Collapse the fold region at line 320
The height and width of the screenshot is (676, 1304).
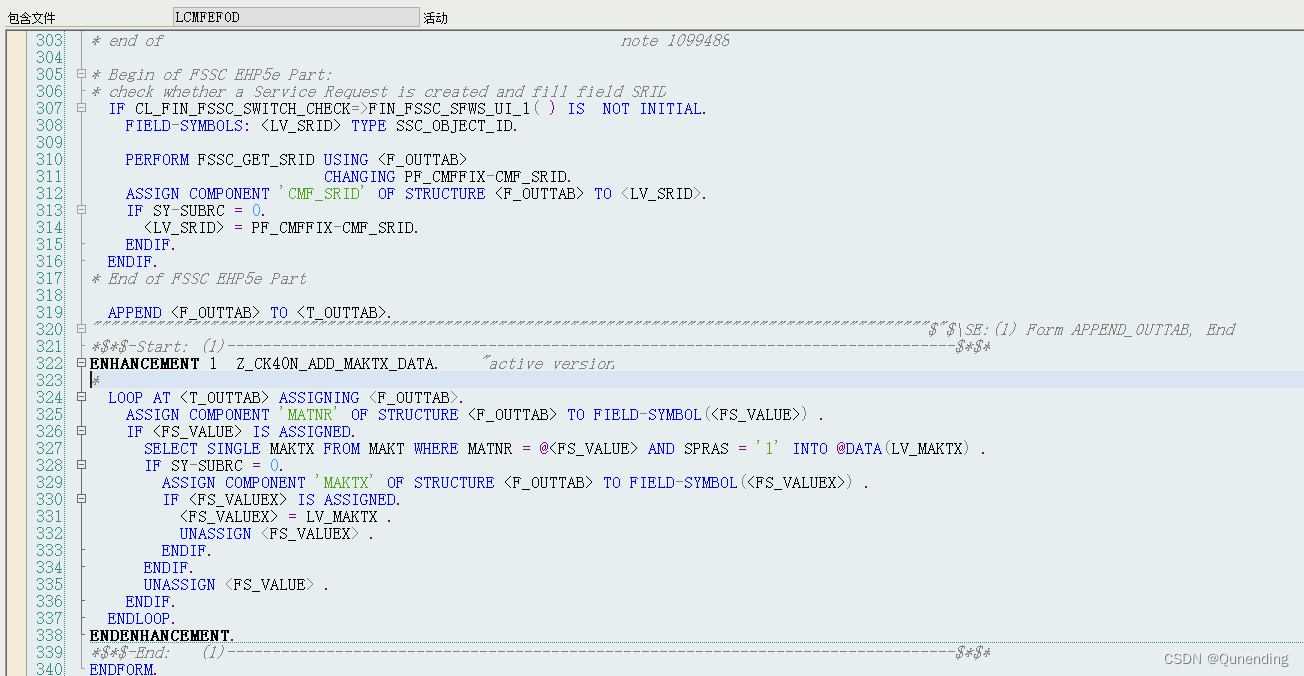[80, 328]
